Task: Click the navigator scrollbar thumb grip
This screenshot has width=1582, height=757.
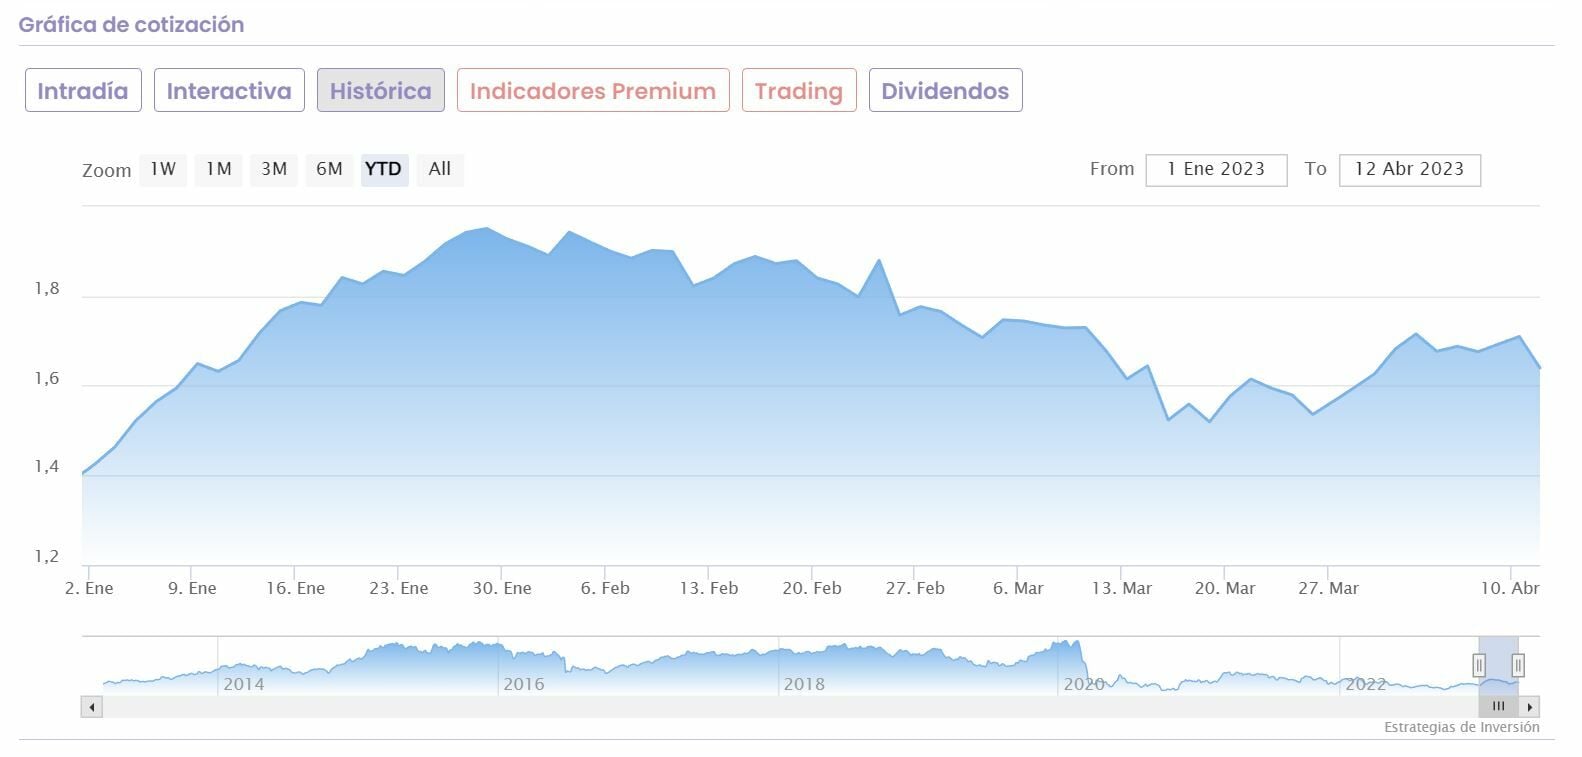Action: [1498, 707]
